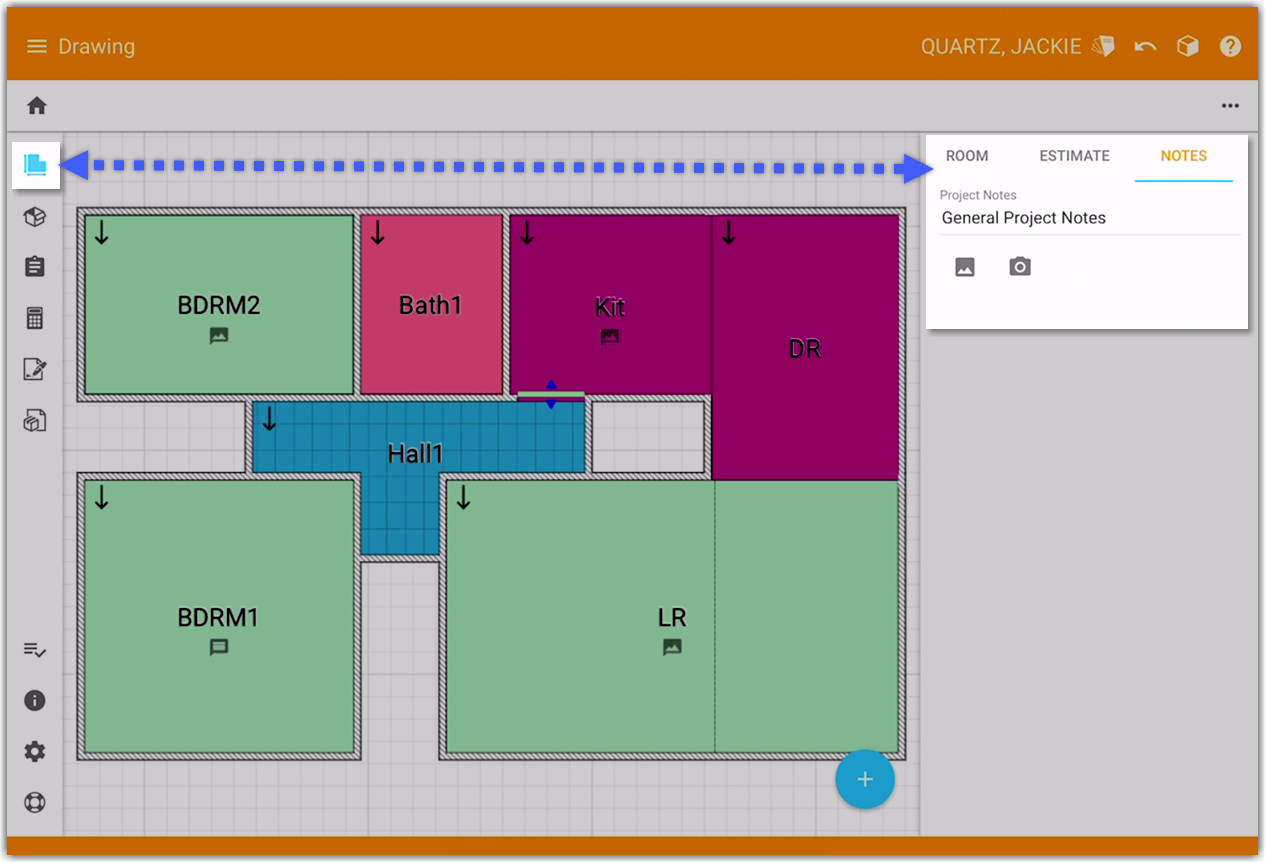The image size is (1266, 863).
Task: Open the hamburger navigation menu
Action: (37, 47)
